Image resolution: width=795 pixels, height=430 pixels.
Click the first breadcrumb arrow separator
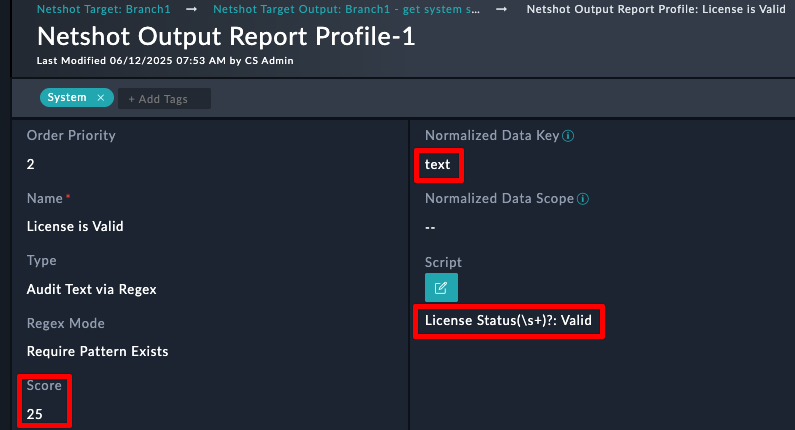tap(192, 9)
